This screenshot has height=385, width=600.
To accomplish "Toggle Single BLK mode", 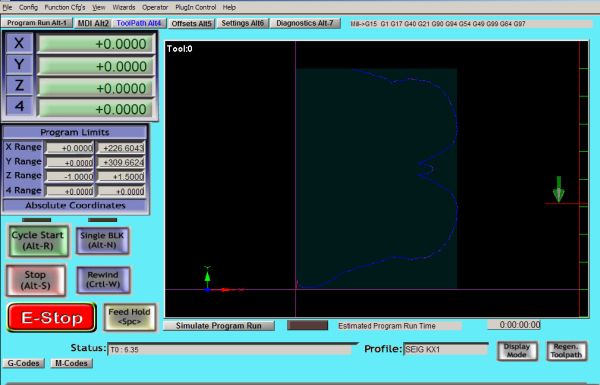I will 102,240.
